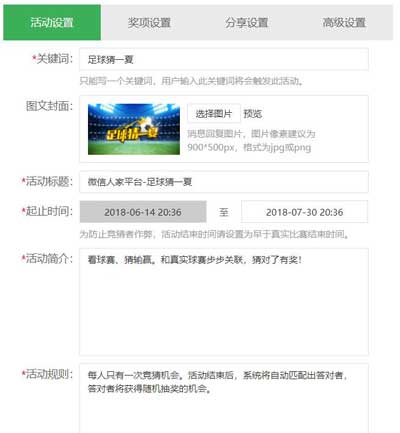The height and width of the screenshot is (433, 400).
Task: Click inside the 活动简介 text area
Action: point(224,302)
